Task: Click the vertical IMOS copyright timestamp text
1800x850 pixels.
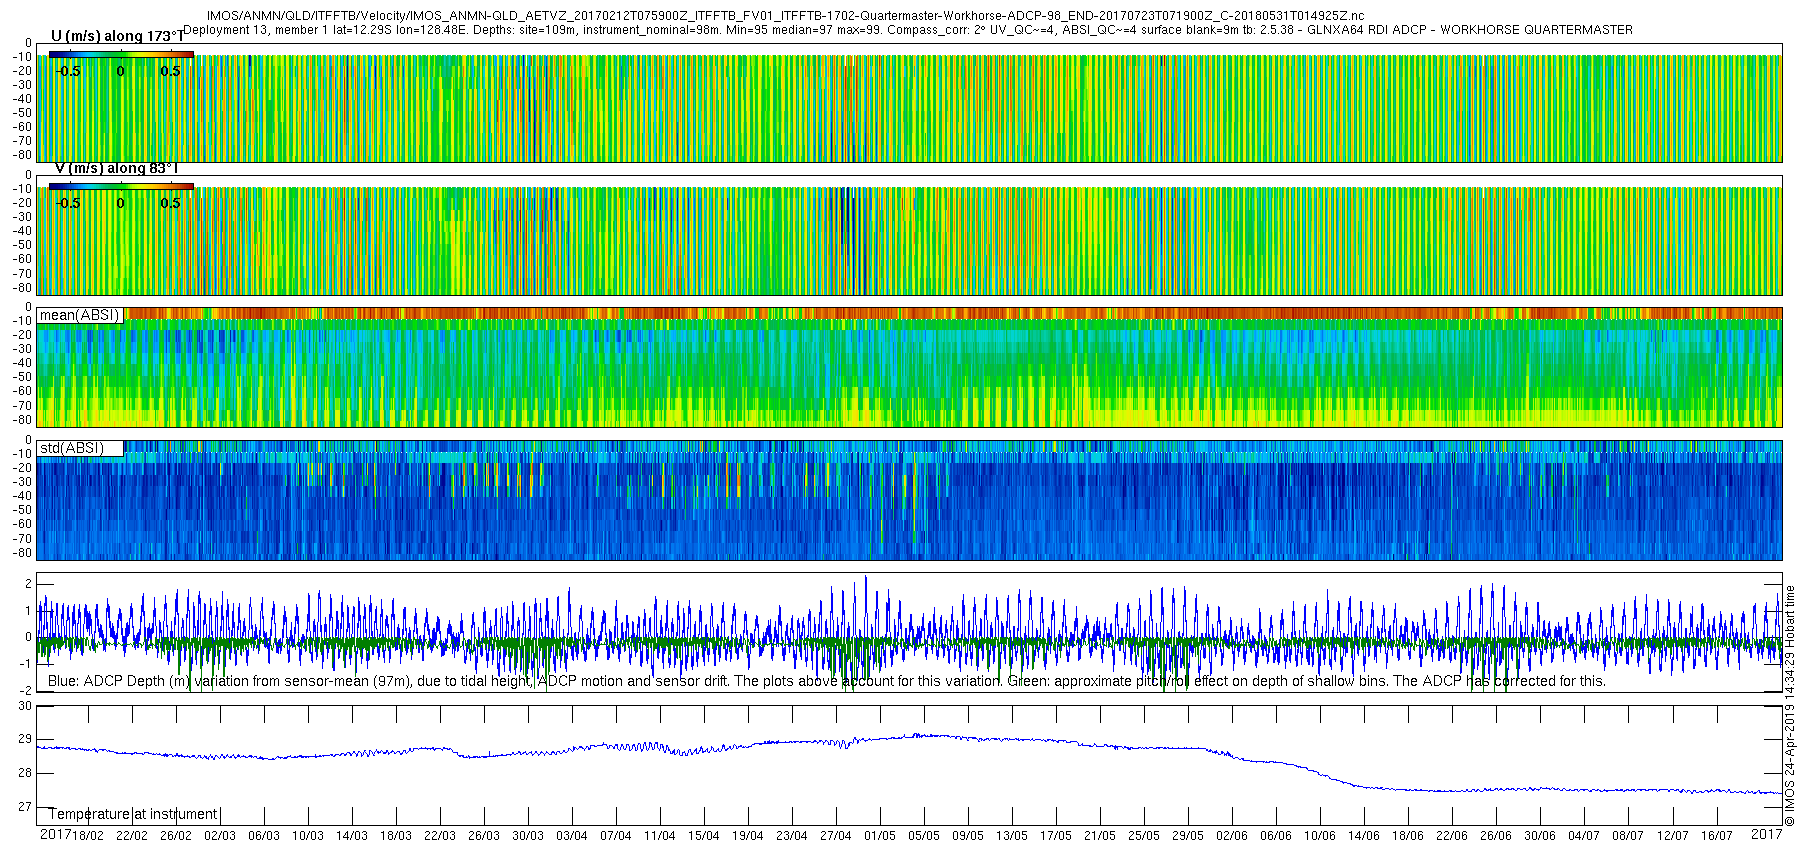Action: click(x=1790, y=706)
